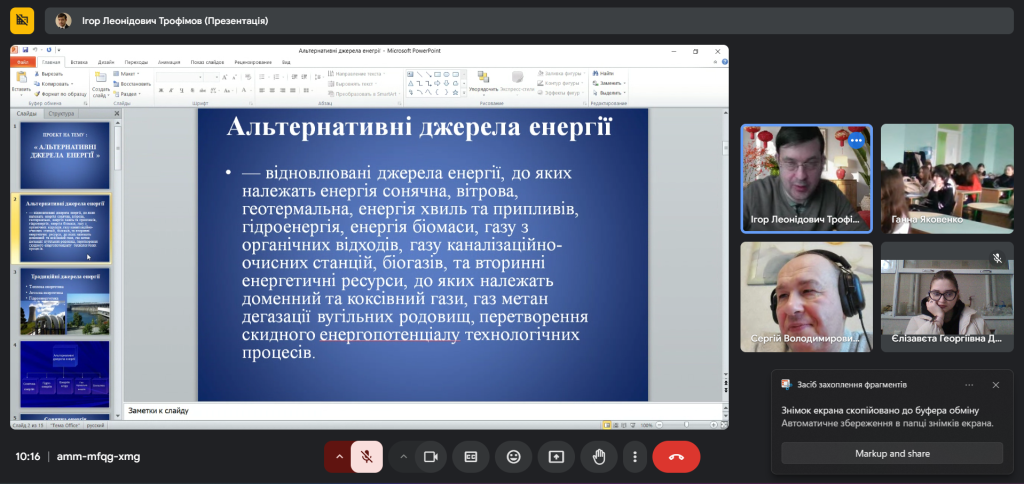Close the snipping tool notification

point(995,384)
